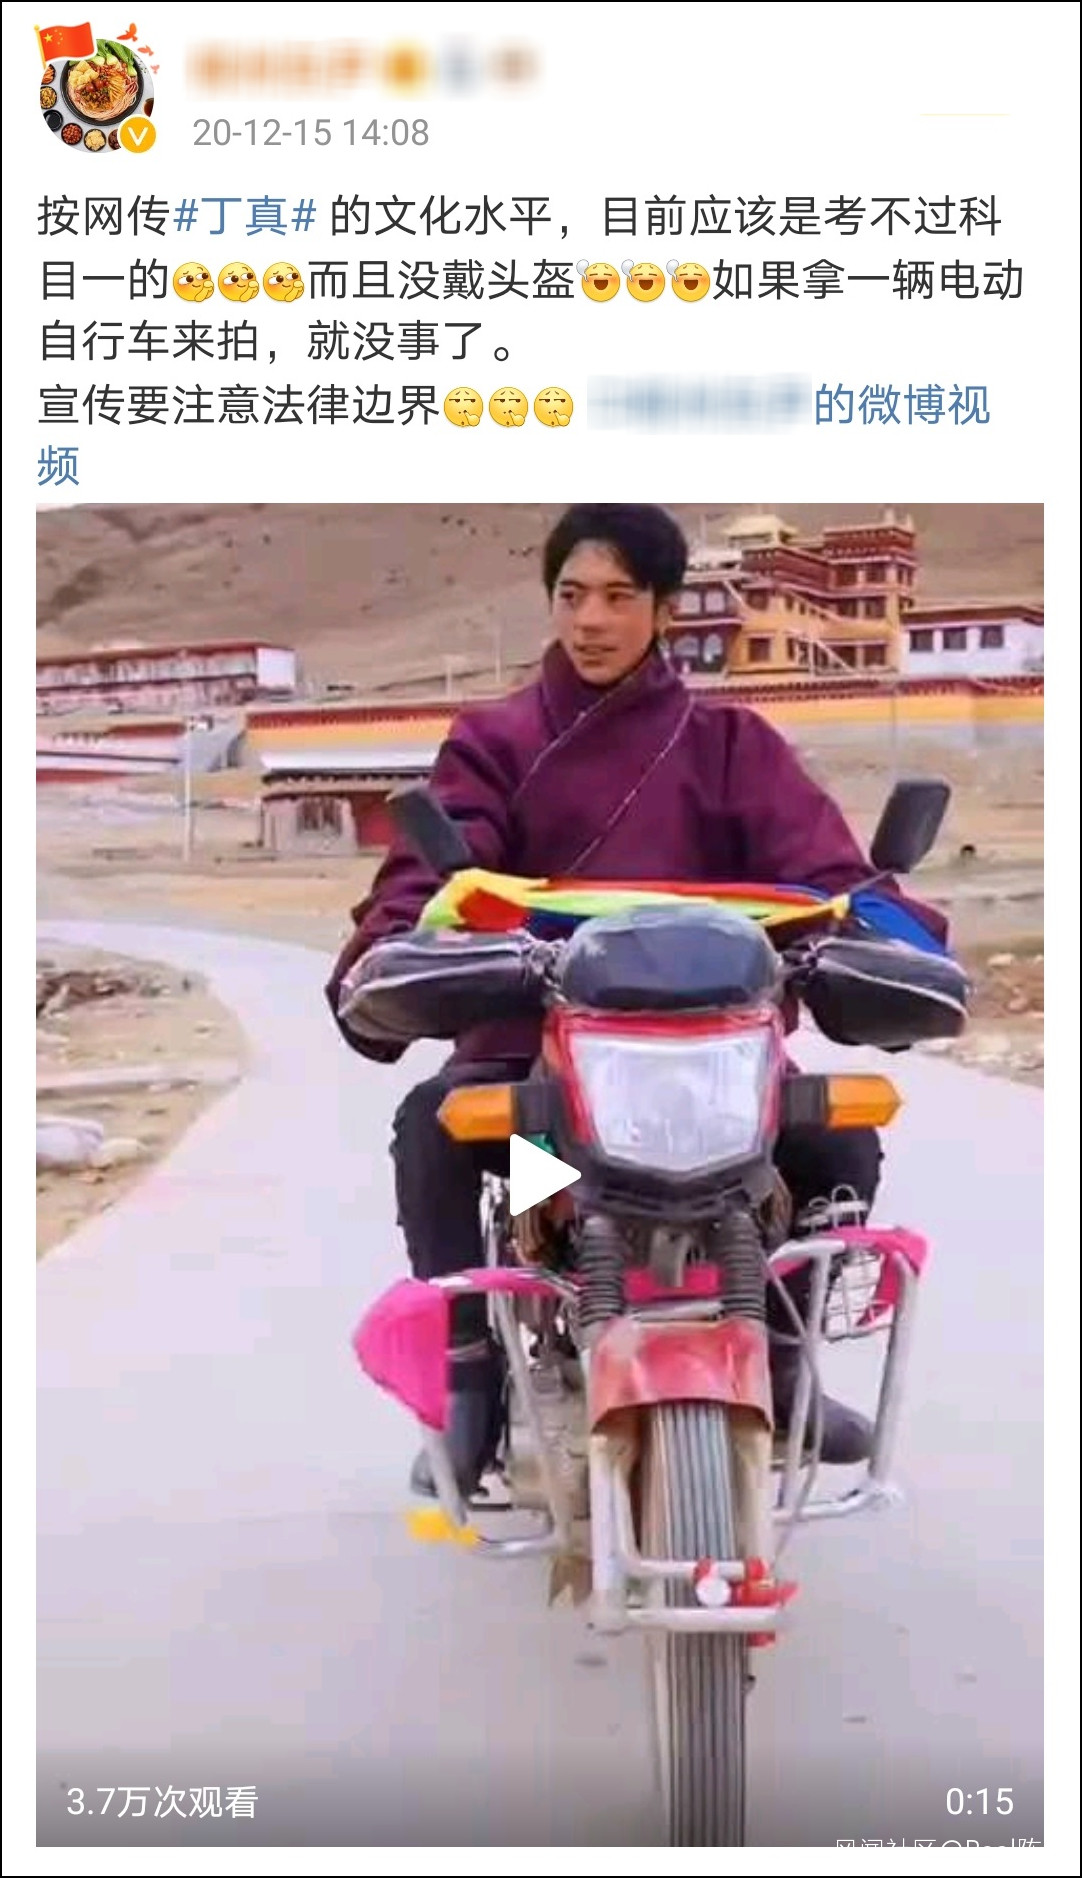Open the #丁真# hashtag topic
The width and height of the screenshot is (1082, 1878).
(x=246, y=216)
